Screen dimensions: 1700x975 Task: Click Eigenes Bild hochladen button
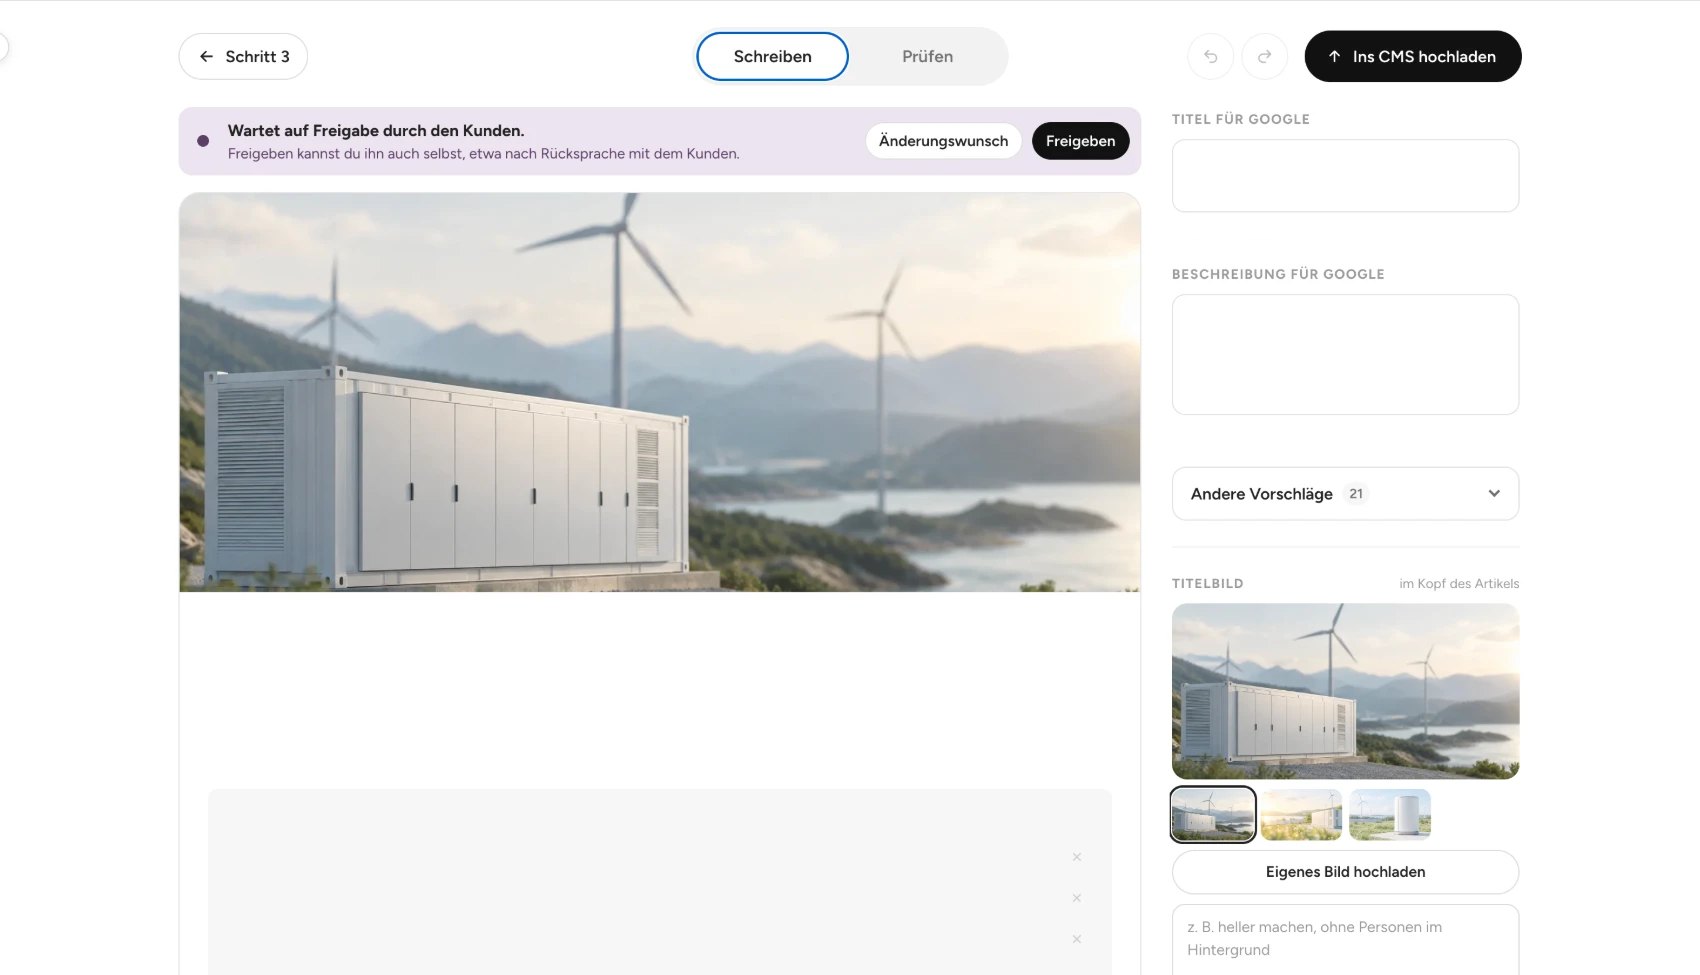tap(1345, 872)
